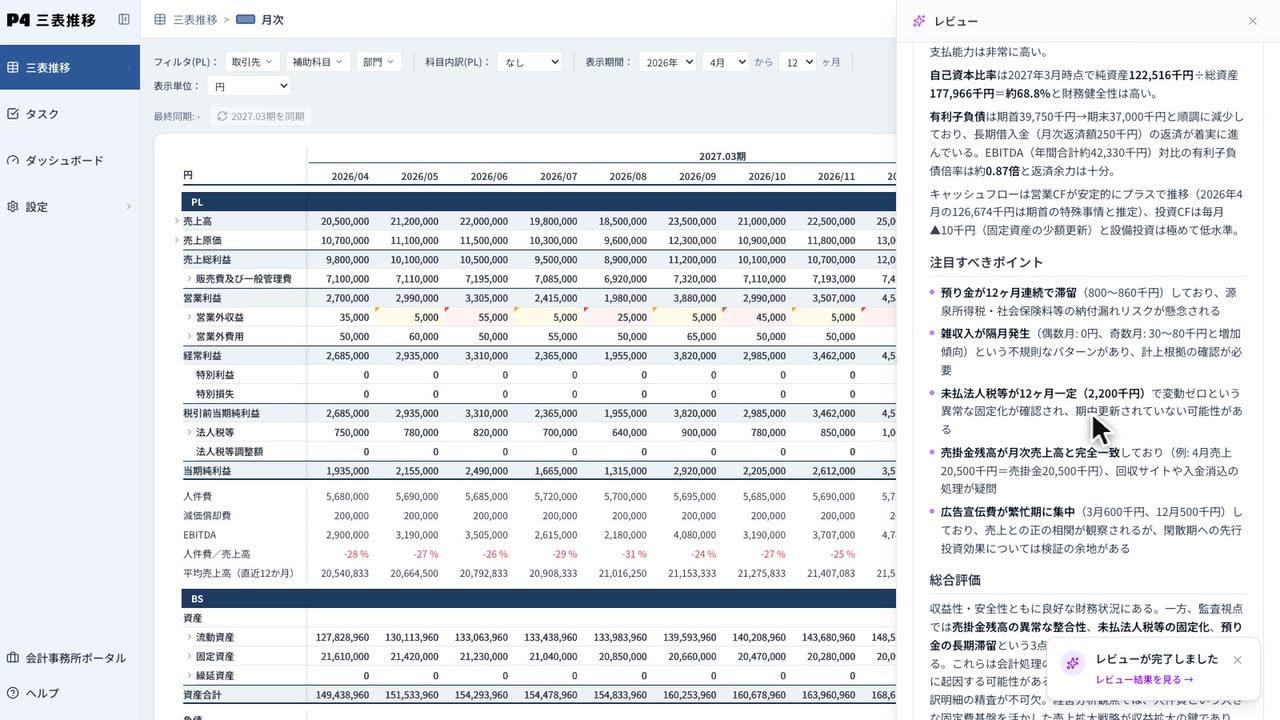The height and width of the screenshot is (720, 1280).
Task: Open the 補助科目 filter dropdown
Action: pyautogui.click(x=318, y=62)
